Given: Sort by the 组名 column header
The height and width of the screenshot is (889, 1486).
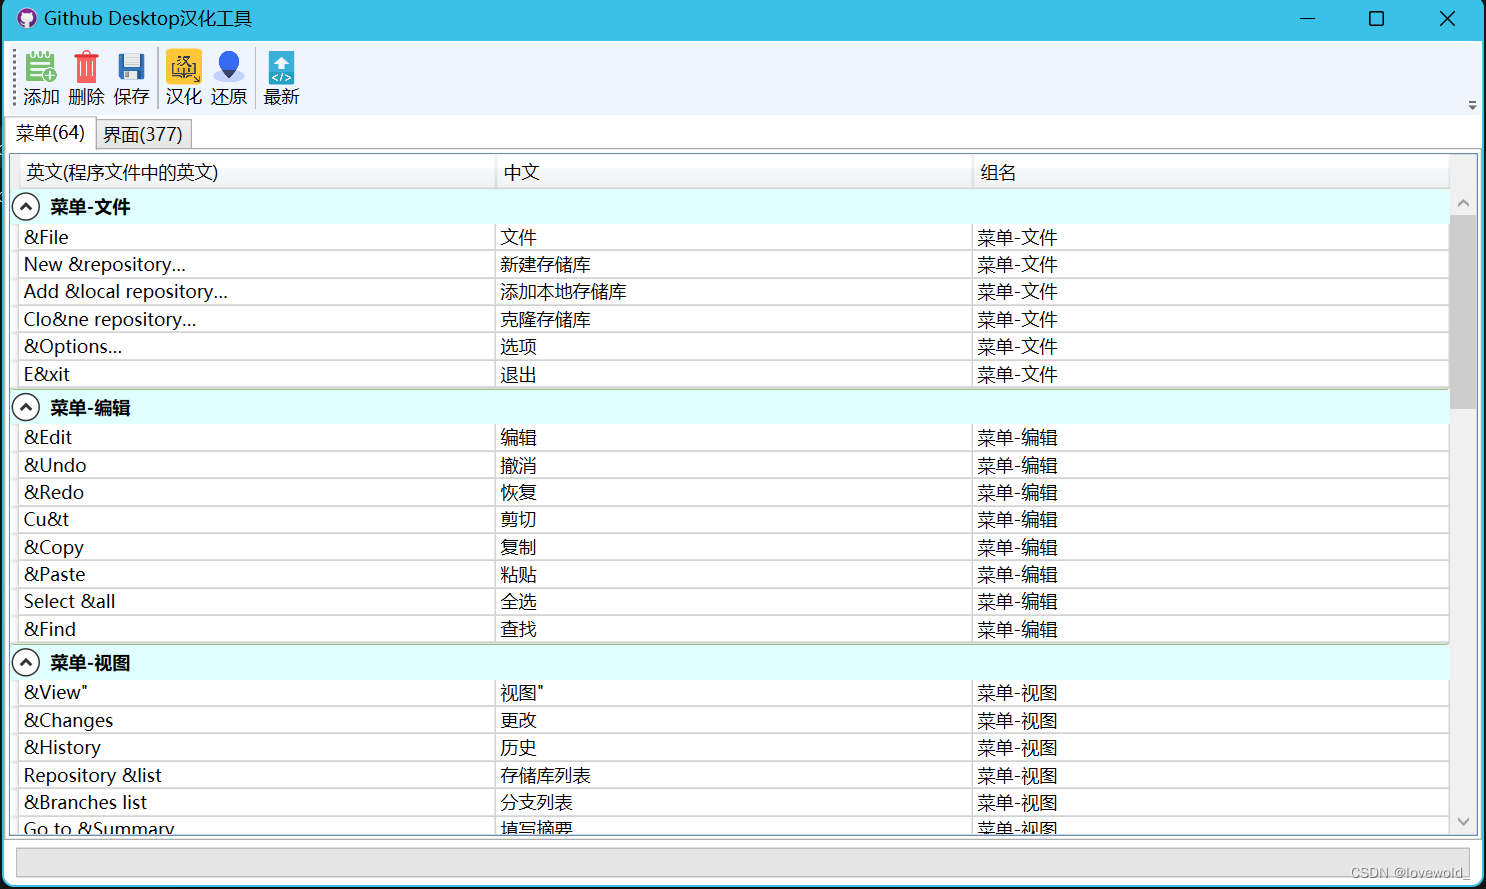Looking at the screenshot, I should 1211,172.
